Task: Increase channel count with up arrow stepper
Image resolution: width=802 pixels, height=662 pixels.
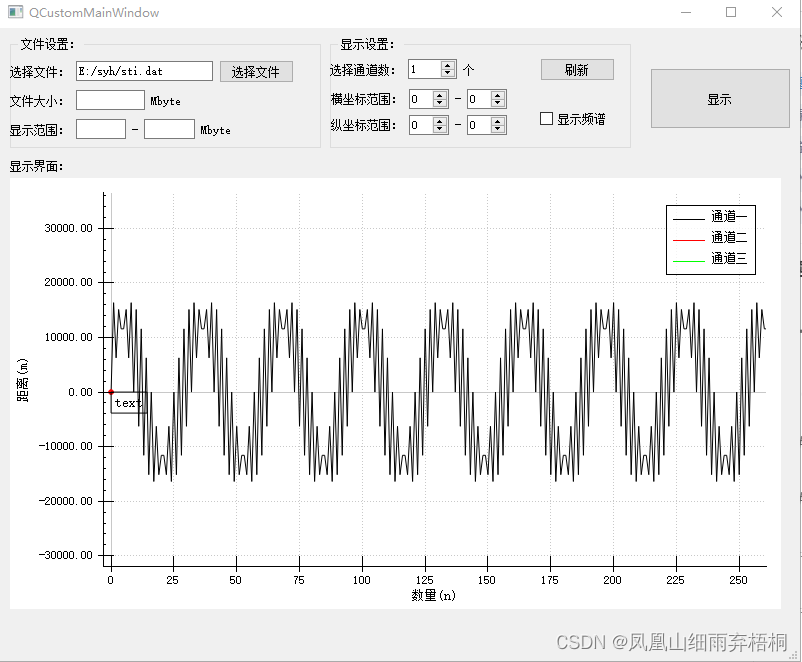Action: click(445, 64)
